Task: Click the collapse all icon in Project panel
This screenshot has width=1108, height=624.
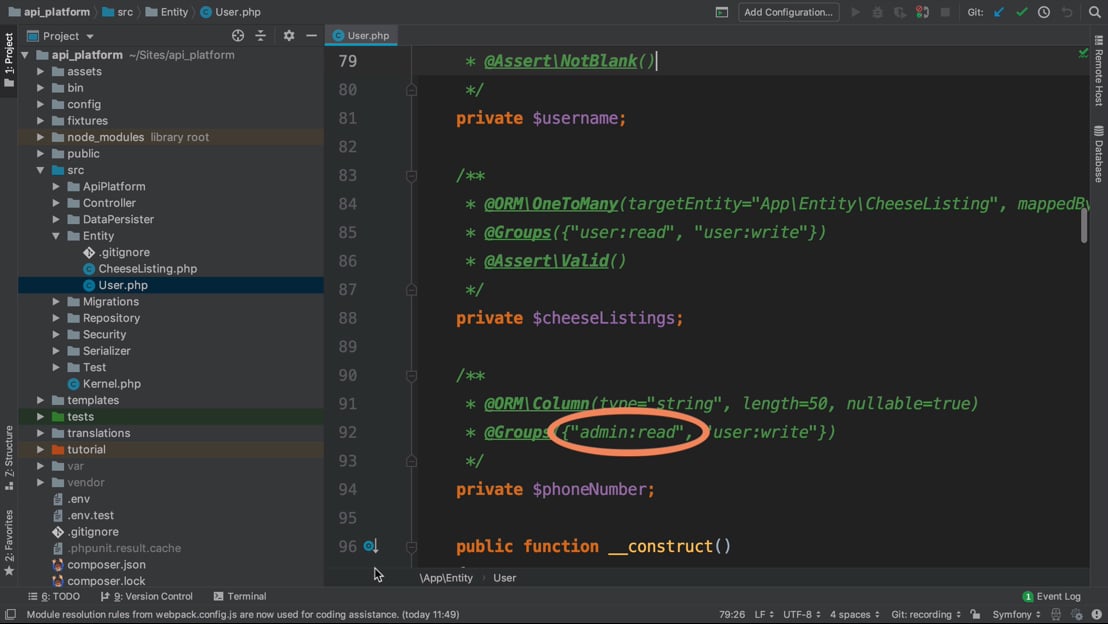Action: coord(261,36)
